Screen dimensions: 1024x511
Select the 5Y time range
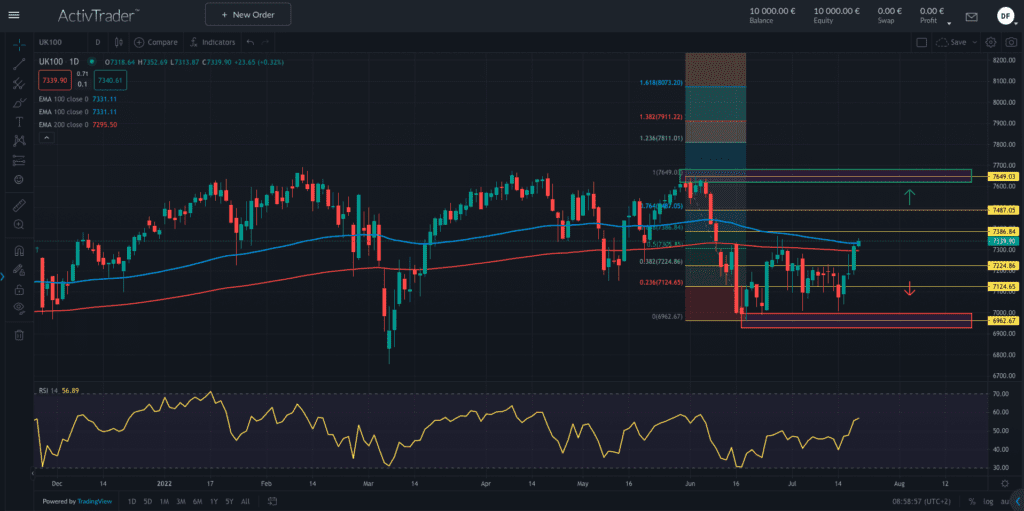pos(229,501)
